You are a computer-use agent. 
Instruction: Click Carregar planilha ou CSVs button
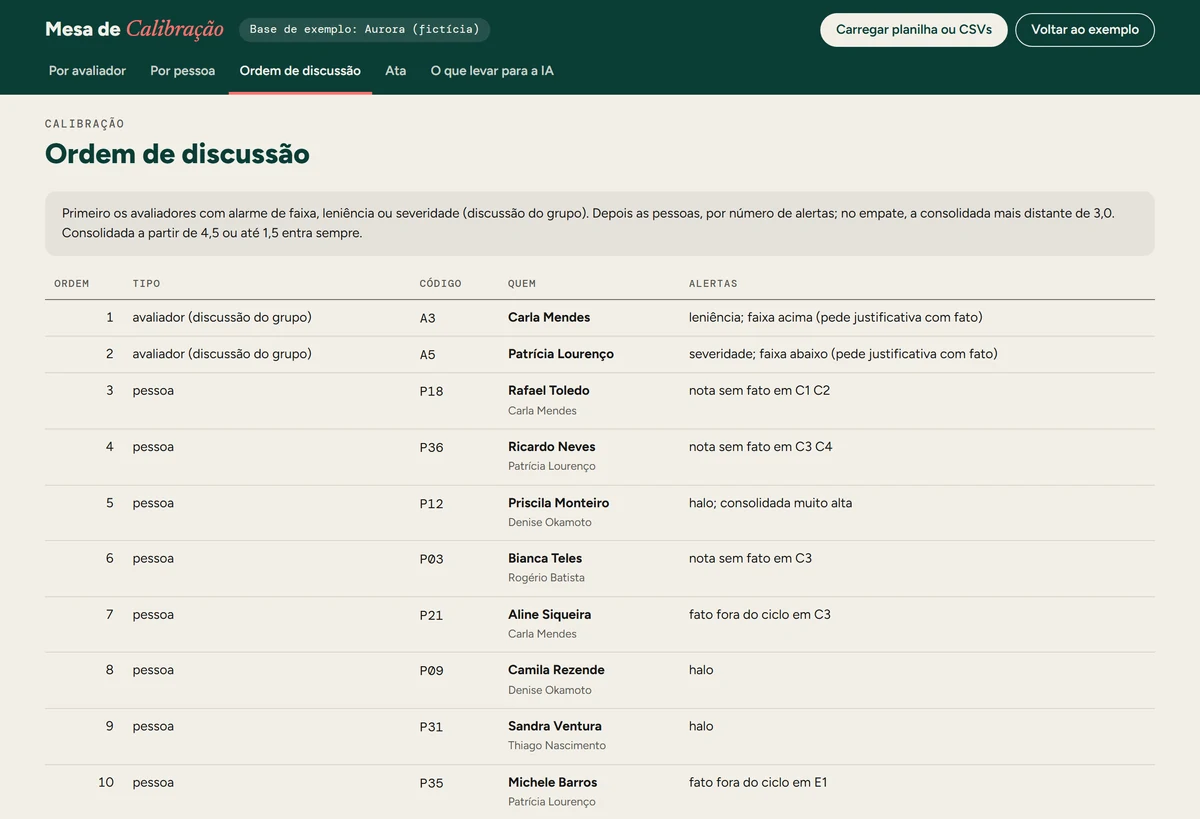pyautogui.click(x=914, y=30)
